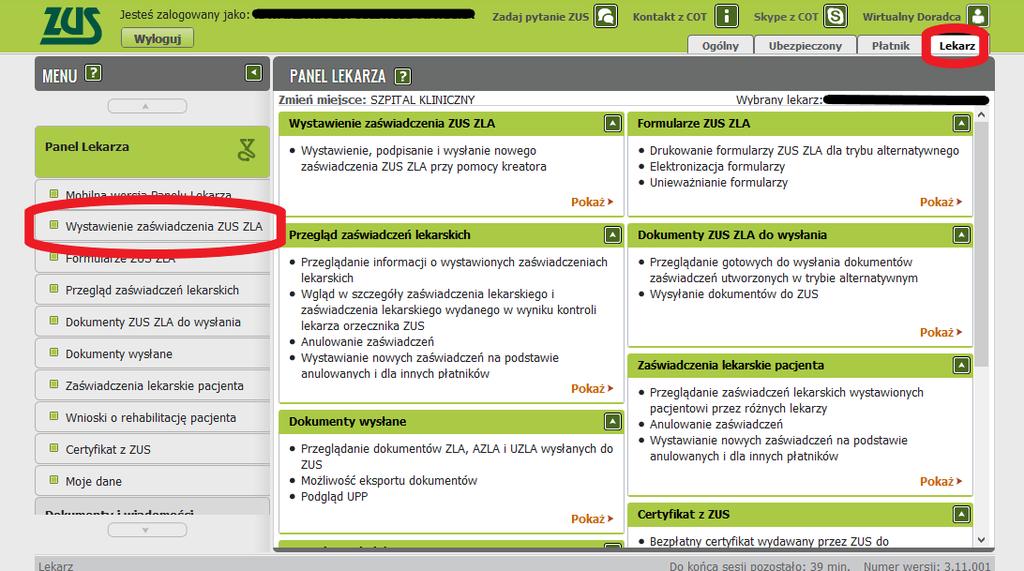Viewport: 1024px width, 571px height.
Task: Click the vertical scrollbar thumb in panel
Action: pyautogui.click(x=982, y=244)
